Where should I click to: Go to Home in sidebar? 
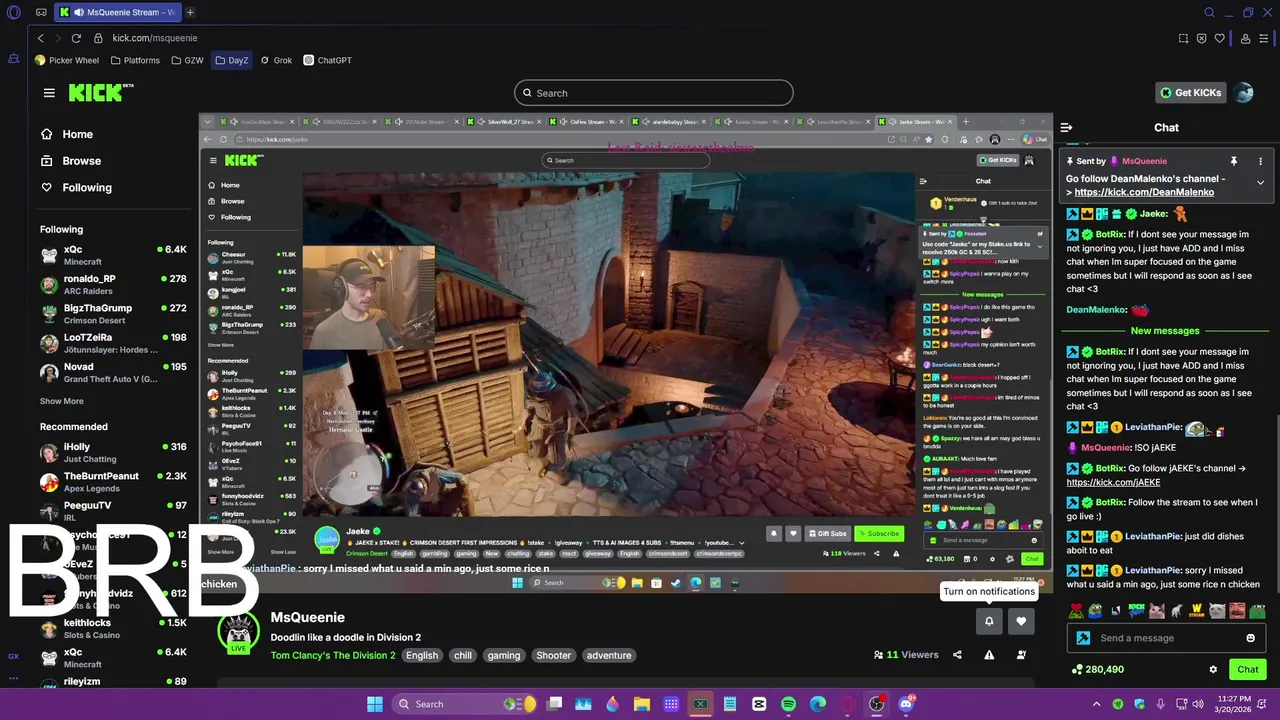tap(67, 134)
